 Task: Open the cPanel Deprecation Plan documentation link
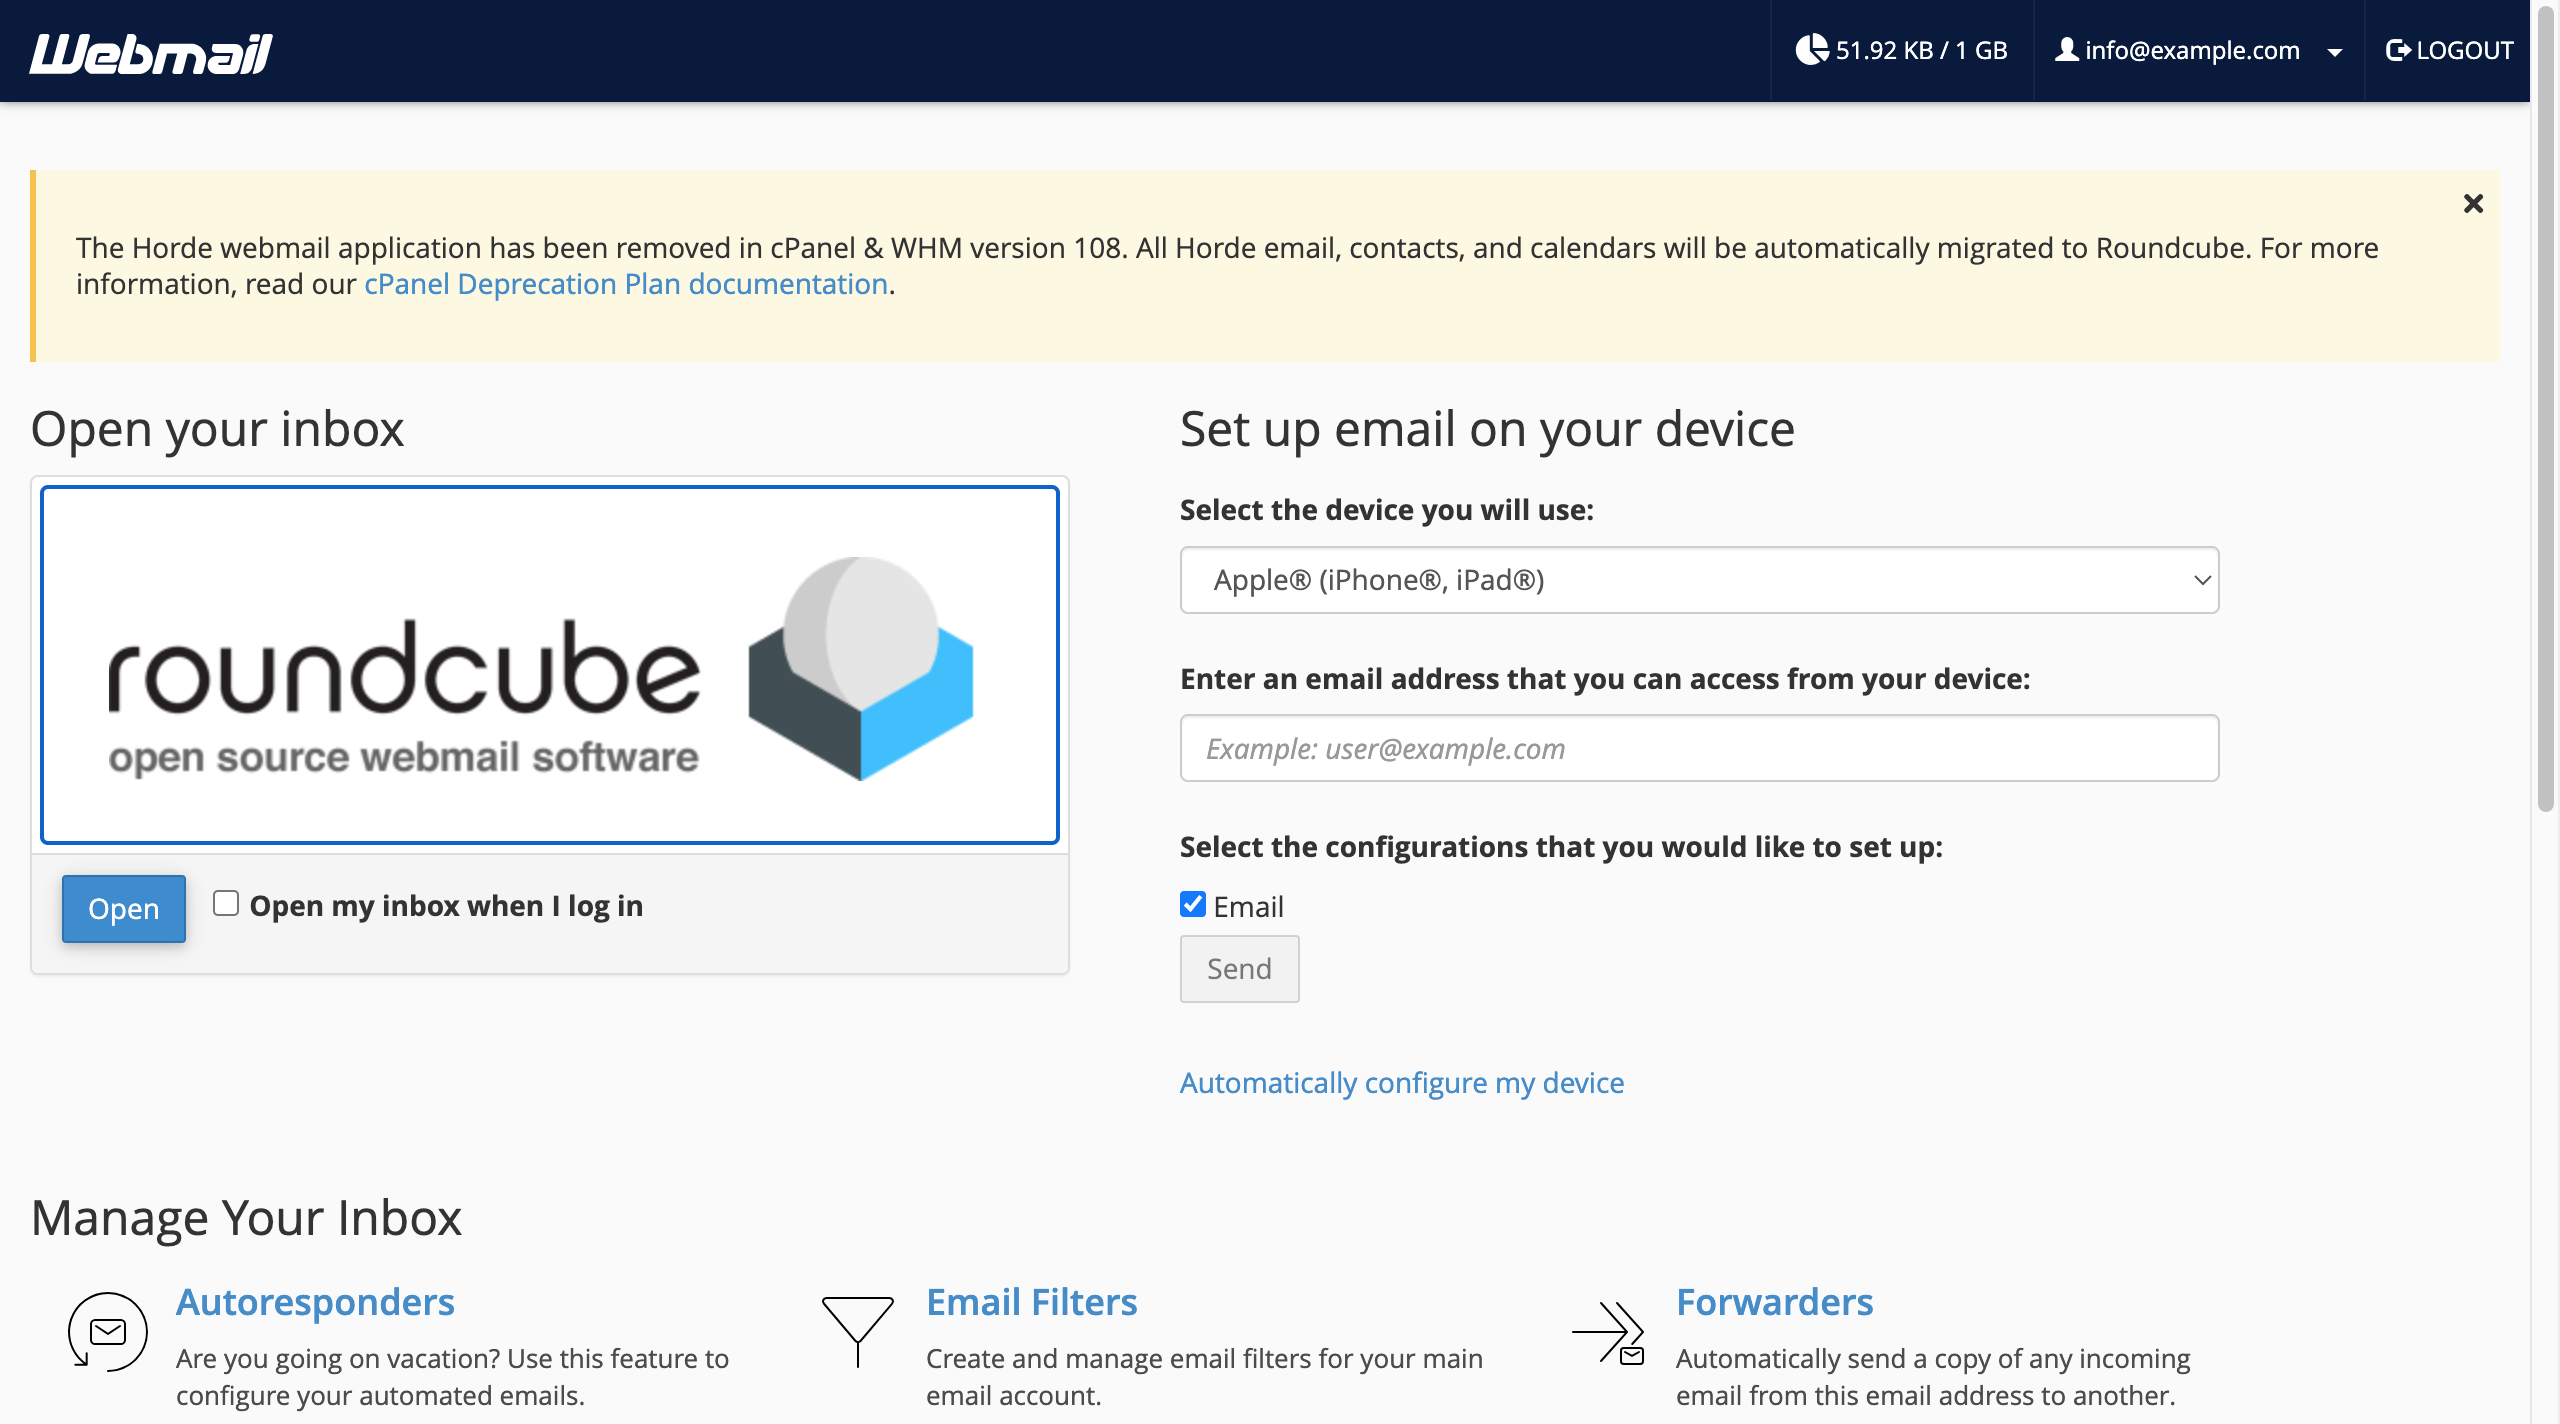pyautogui.click(x=626, y=282)
